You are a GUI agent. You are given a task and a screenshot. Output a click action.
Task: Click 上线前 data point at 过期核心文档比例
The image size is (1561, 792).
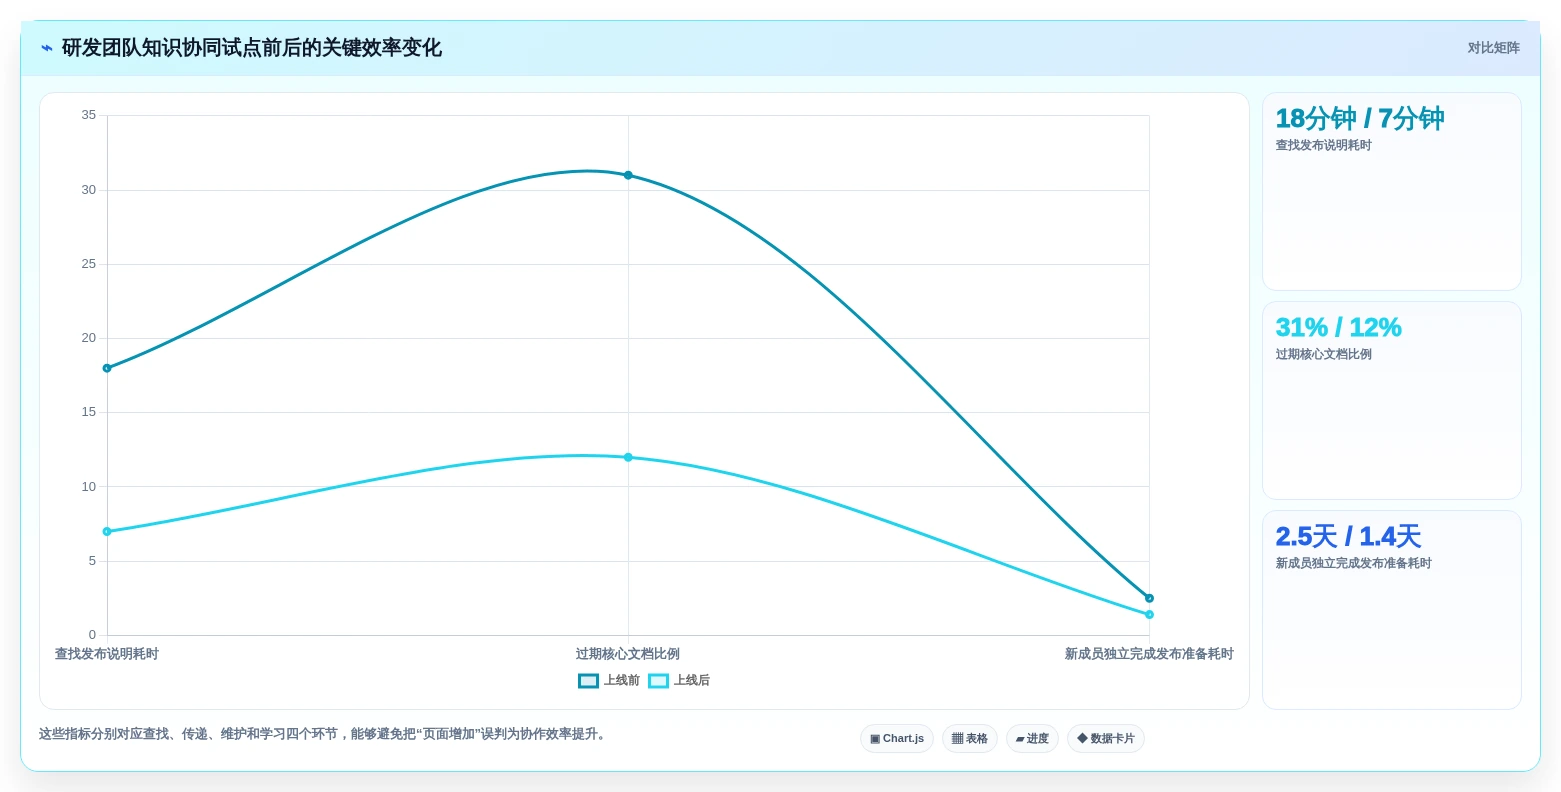[x=628, y=175]
